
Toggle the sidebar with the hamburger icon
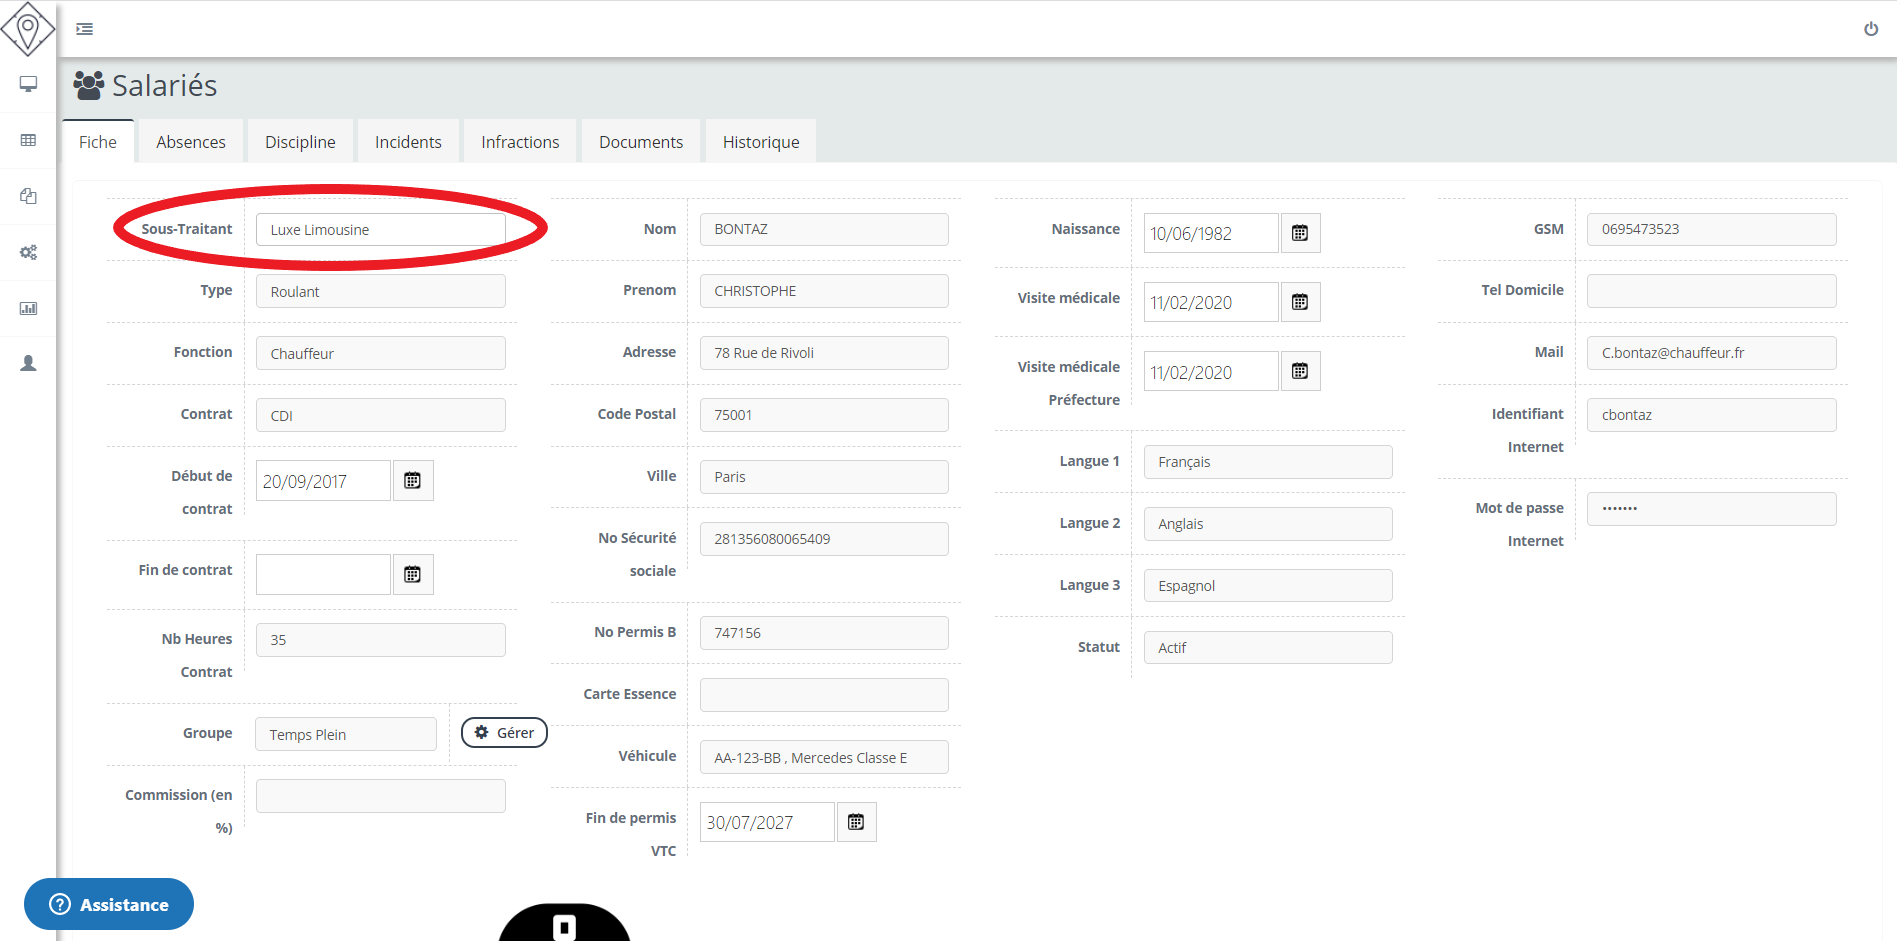point(84,29)
